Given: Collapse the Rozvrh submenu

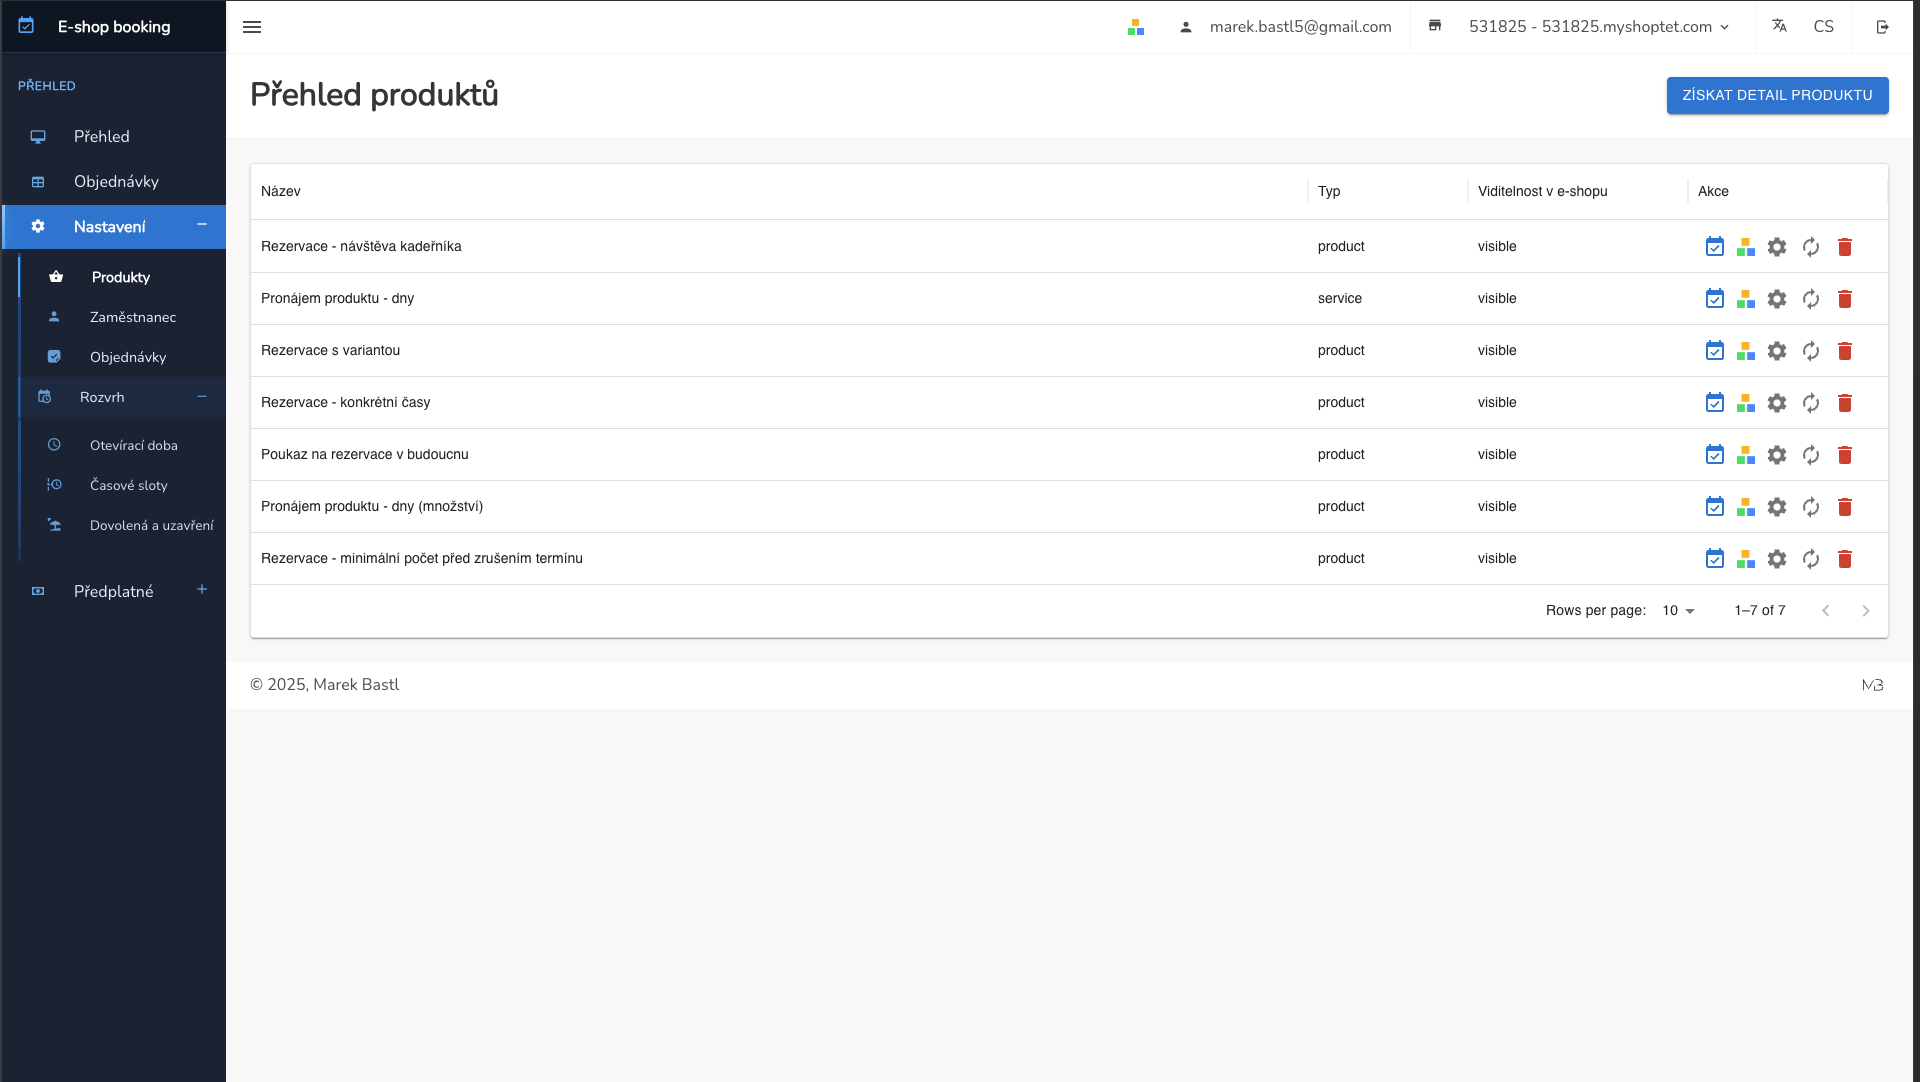Looking at the screenshot, I should pyautogui.click(x=202, y=397).
